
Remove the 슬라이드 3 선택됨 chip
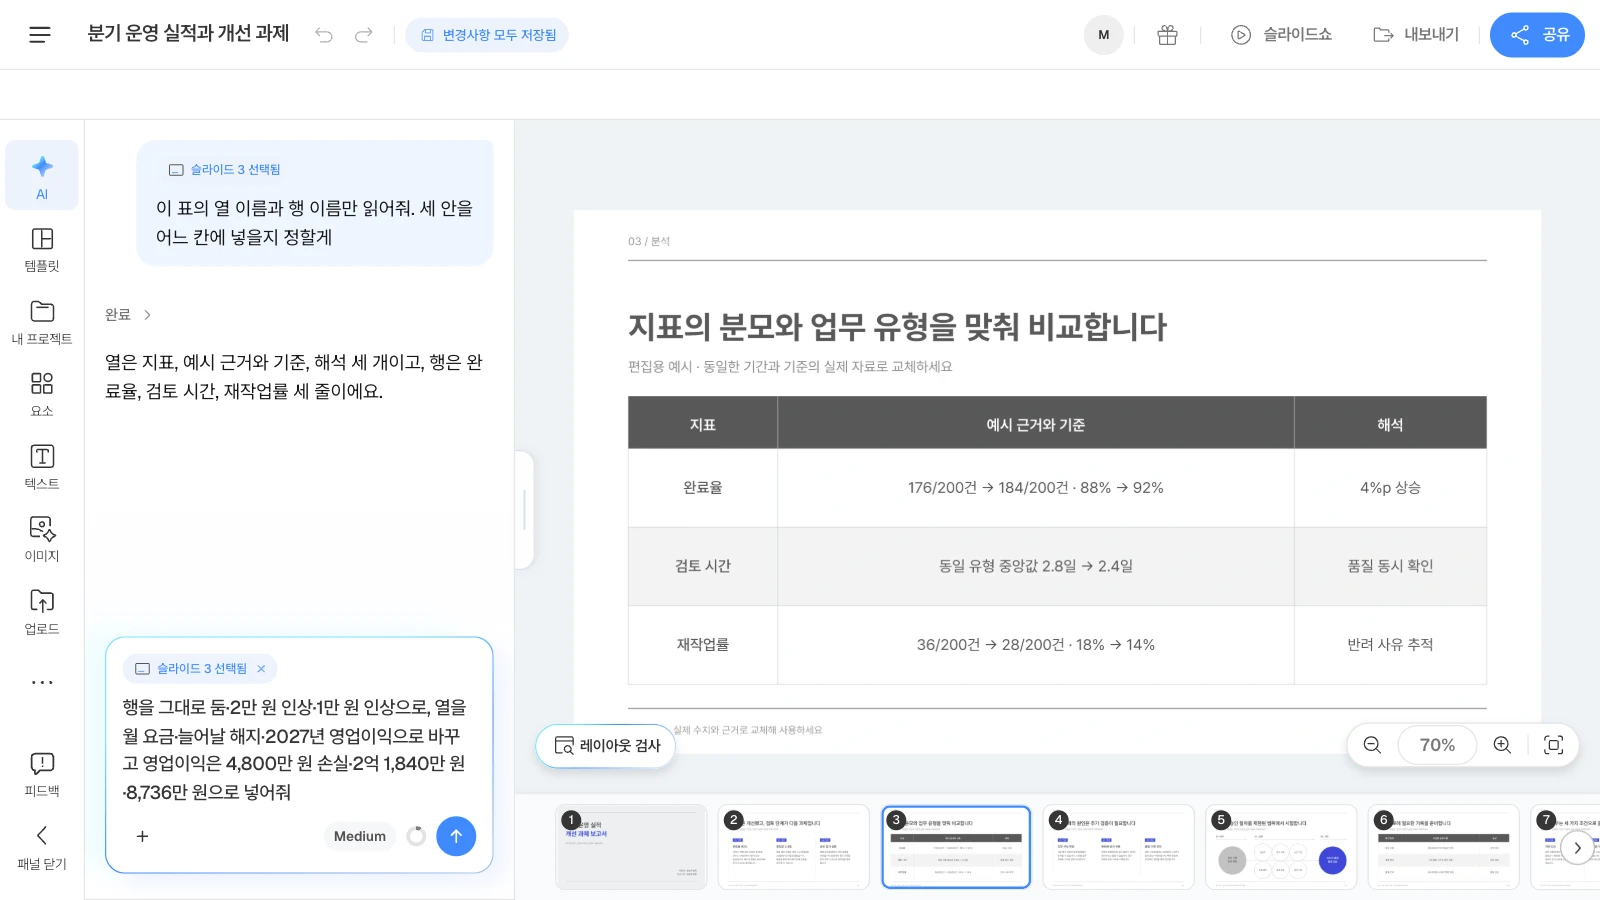click(261, 669)
